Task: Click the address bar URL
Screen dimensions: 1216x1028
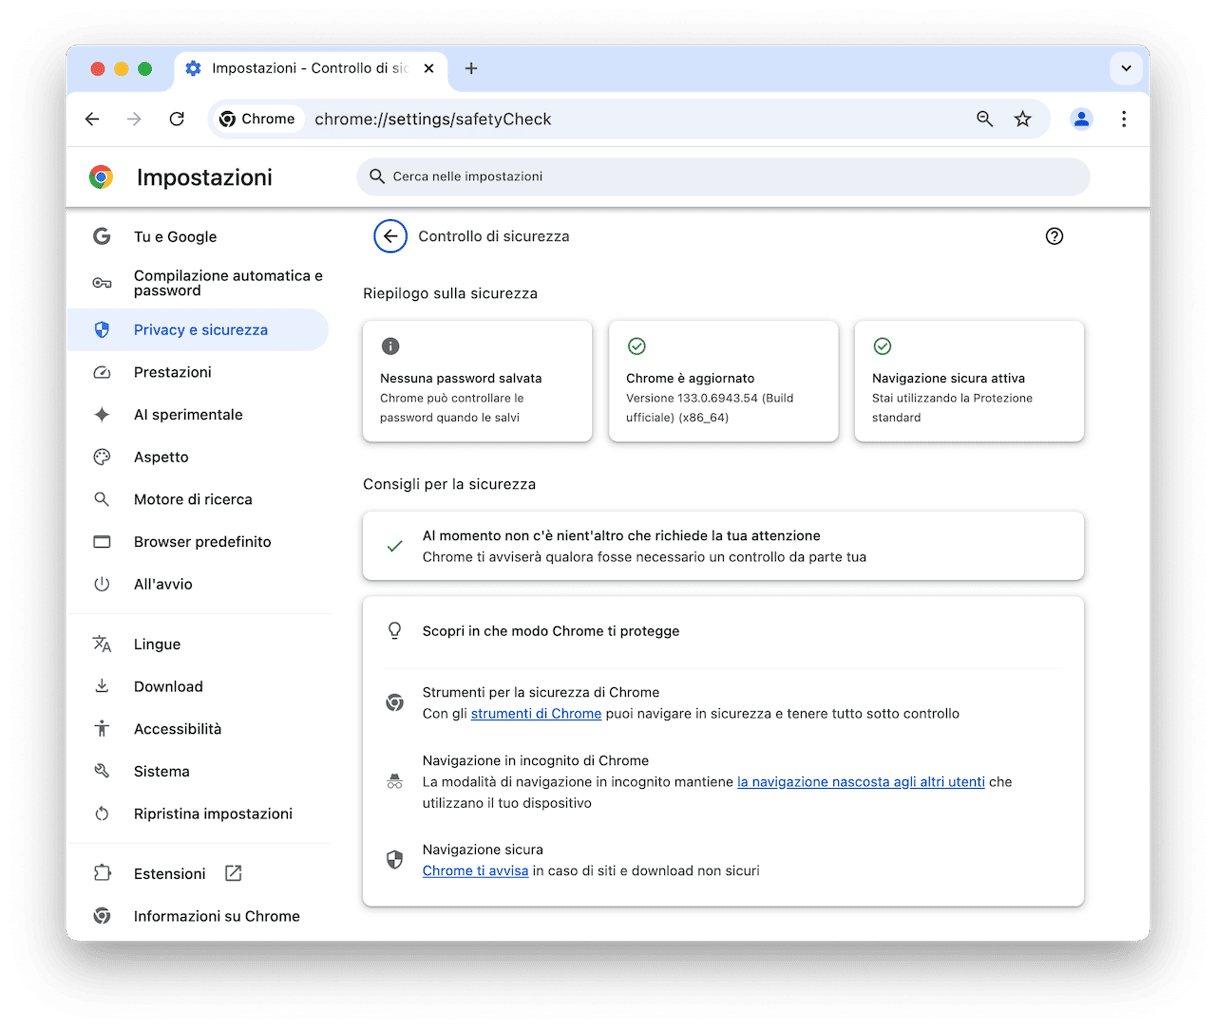Action: click(x=433, y=119)
